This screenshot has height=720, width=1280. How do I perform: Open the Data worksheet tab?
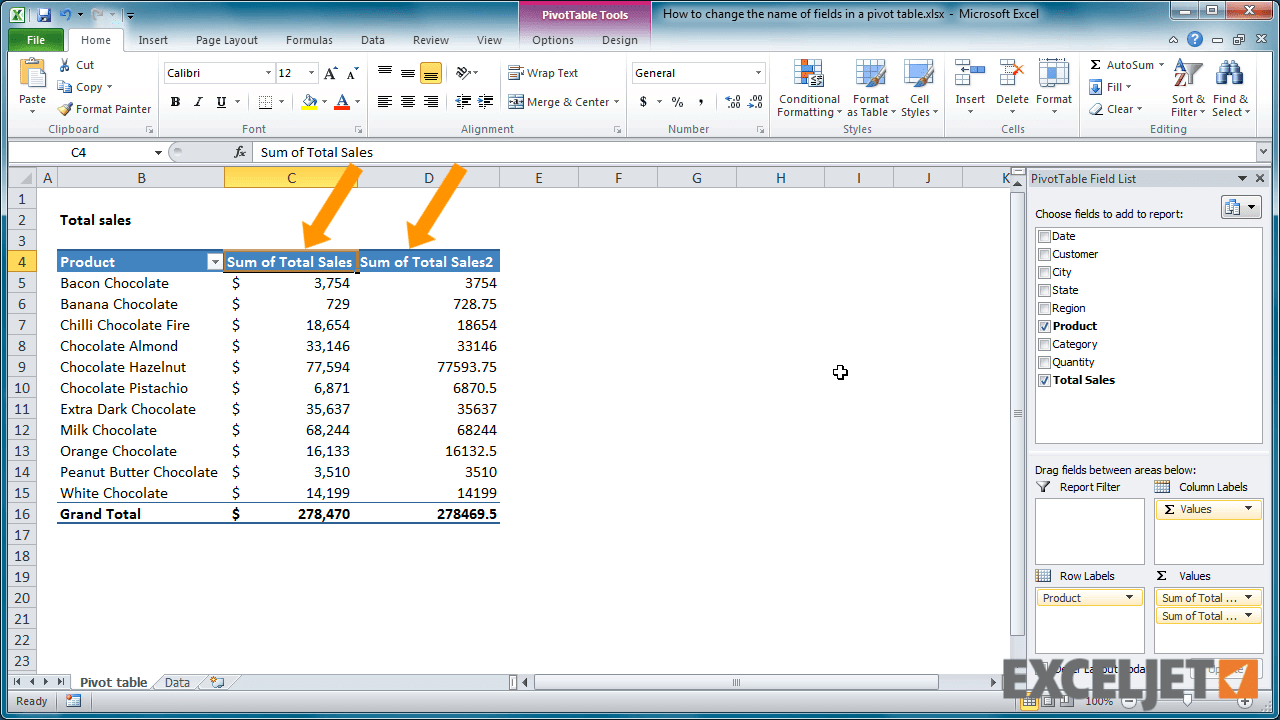(x=176, y=682)
